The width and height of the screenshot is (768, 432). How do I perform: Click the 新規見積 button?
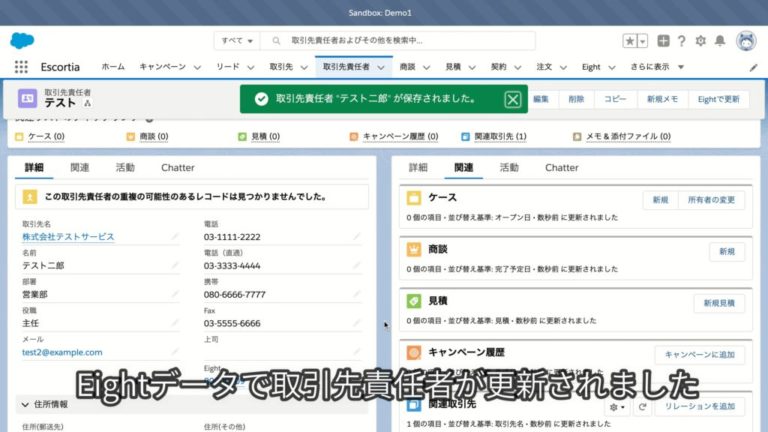[719, 302]
